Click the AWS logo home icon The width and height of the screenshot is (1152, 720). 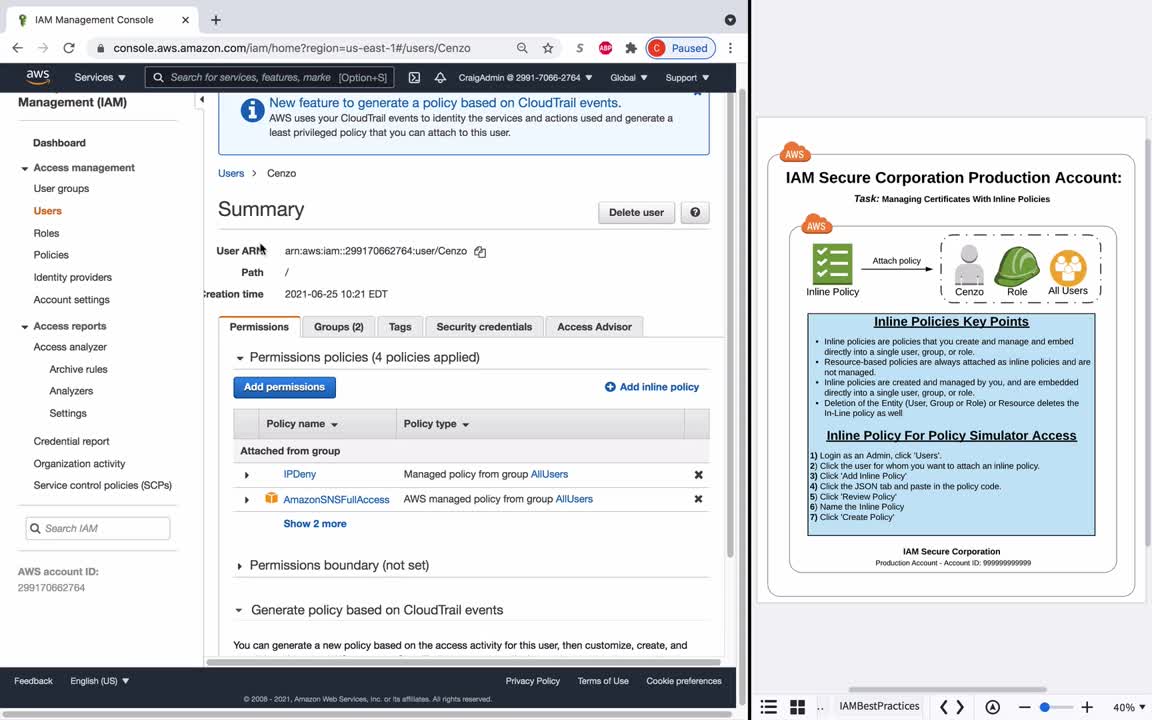(x=37, y=77)
